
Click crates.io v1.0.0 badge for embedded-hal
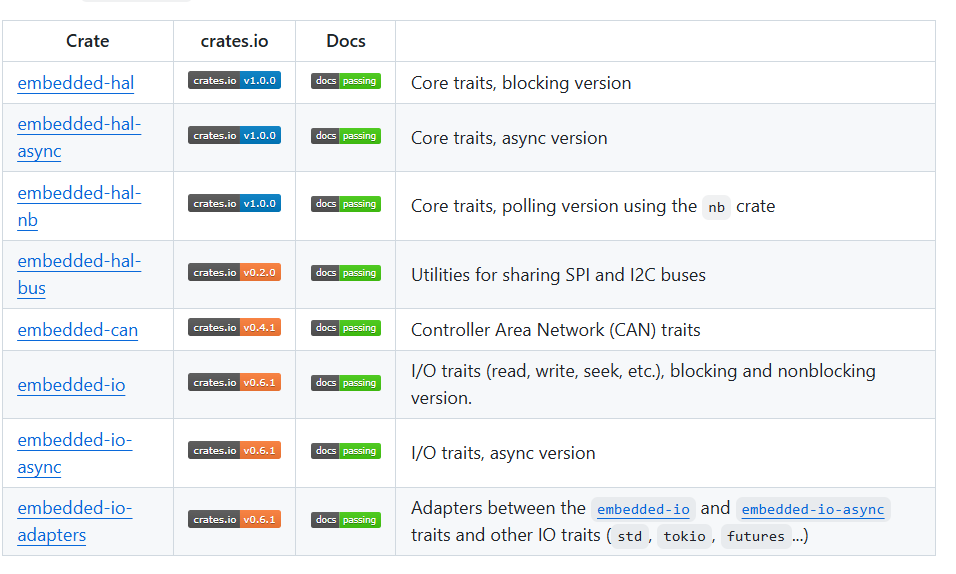pos(234,81)
